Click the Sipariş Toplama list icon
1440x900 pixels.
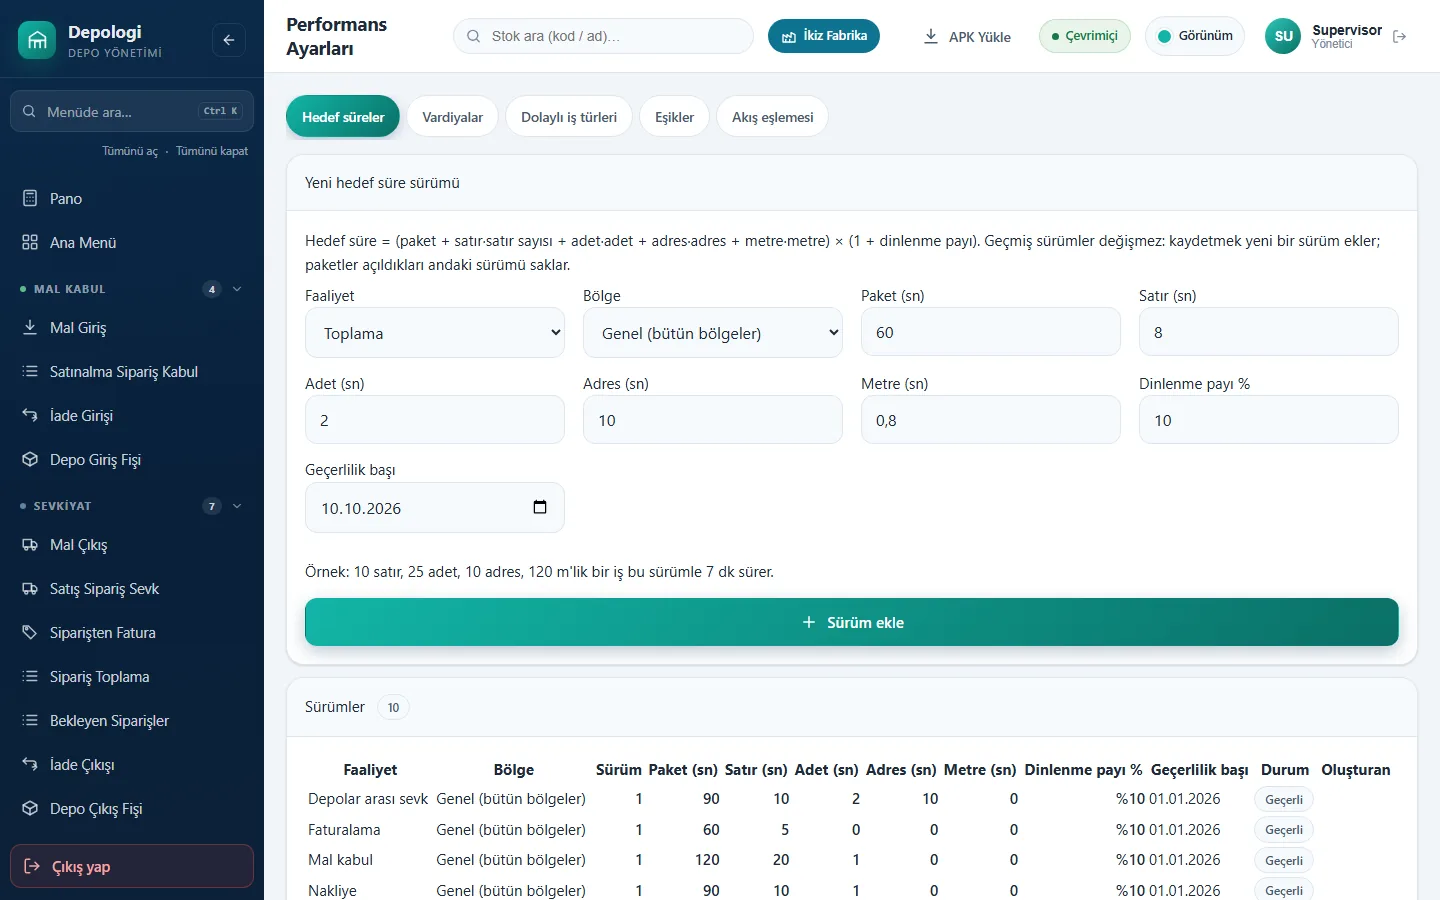pos(30,676)
